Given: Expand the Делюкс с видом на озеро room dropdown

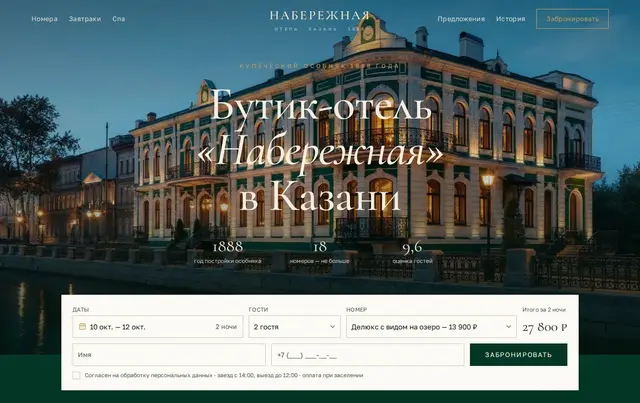Looking at the screenshot, I should tap(431, 327).
